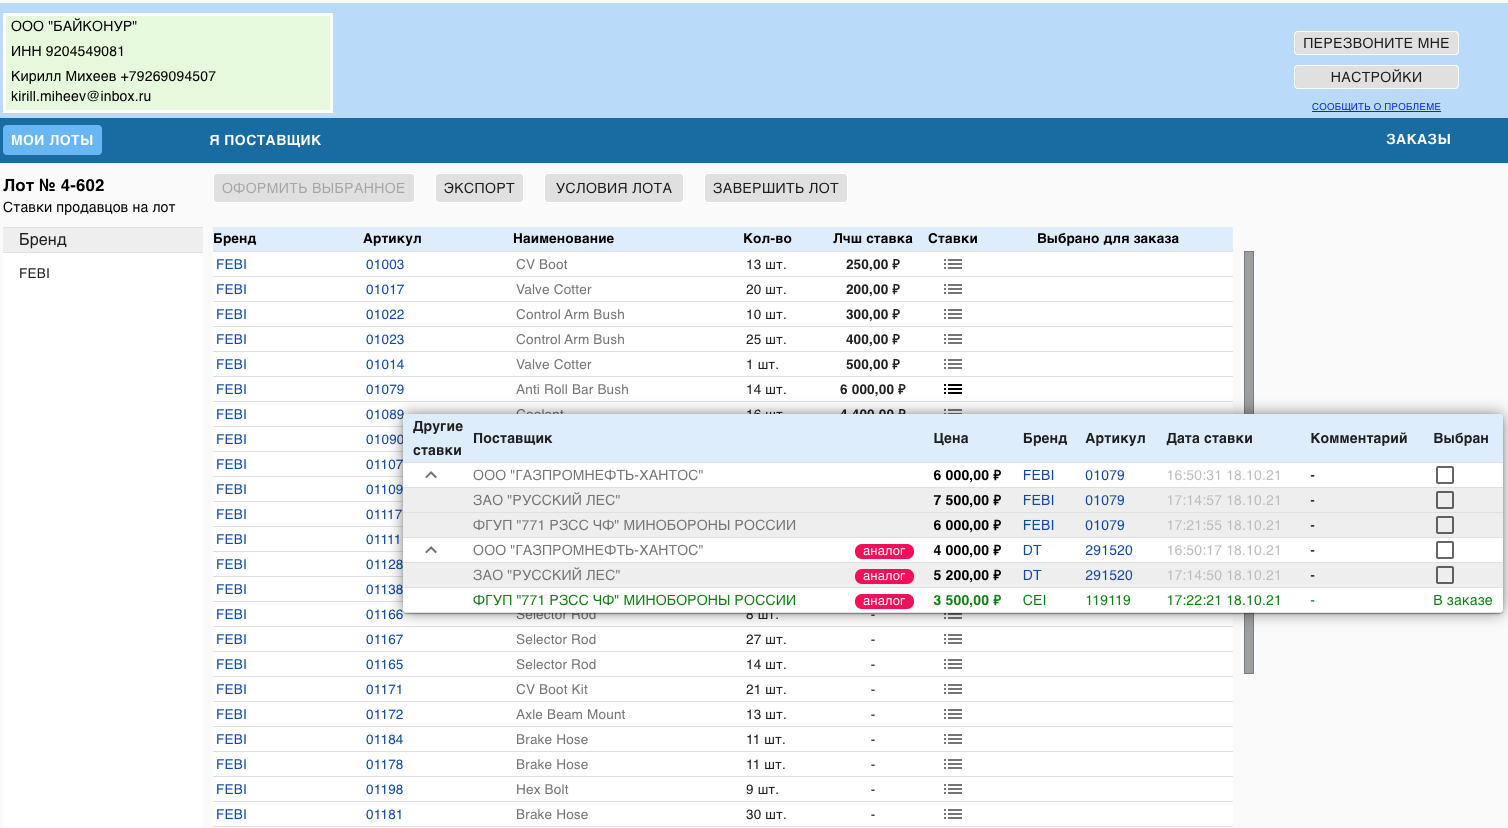1508x828 pixels.
Task: Open НАСТРОЙКИ
Action: click(1376, 77)
